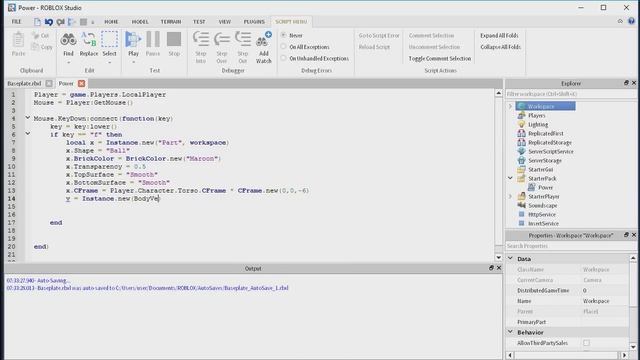Toggle the AllowThirdPartySales checkbox

coord(587,343)
